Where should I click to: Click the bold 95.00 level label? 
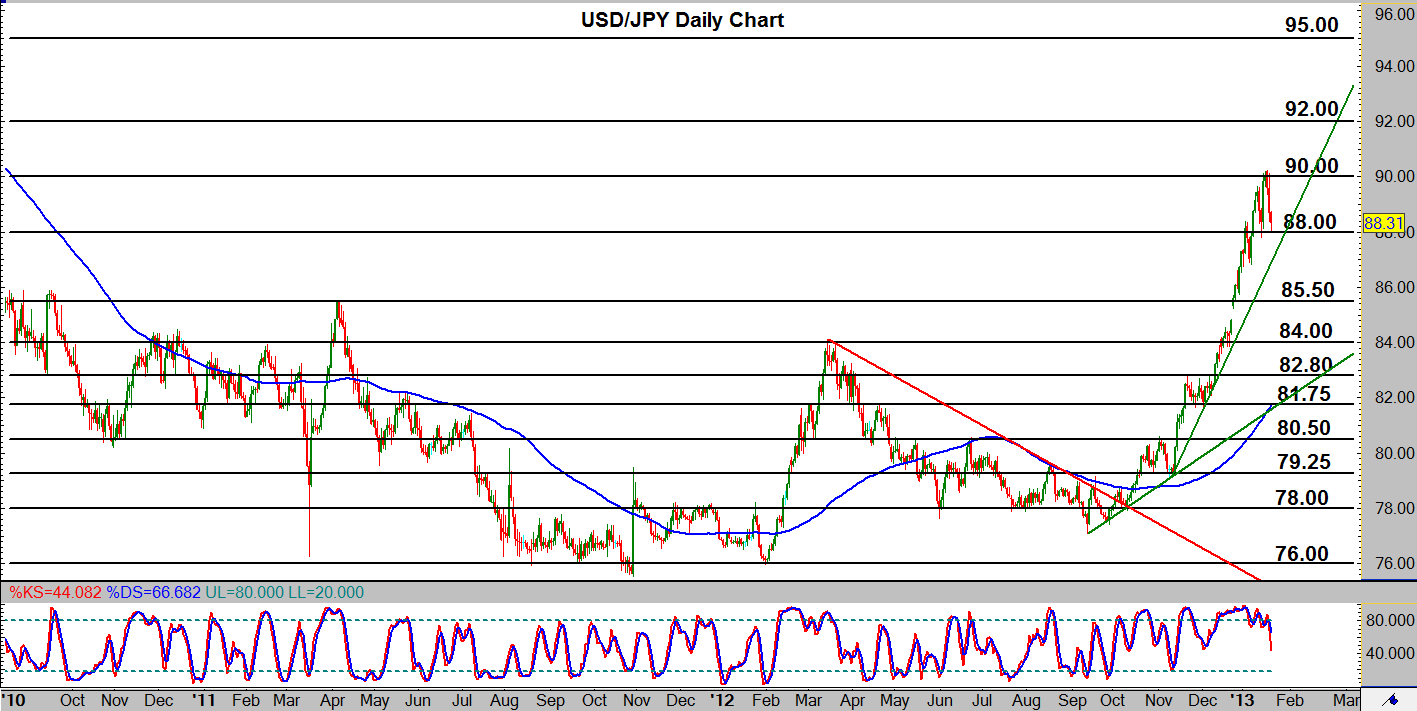coord(1311,25)
